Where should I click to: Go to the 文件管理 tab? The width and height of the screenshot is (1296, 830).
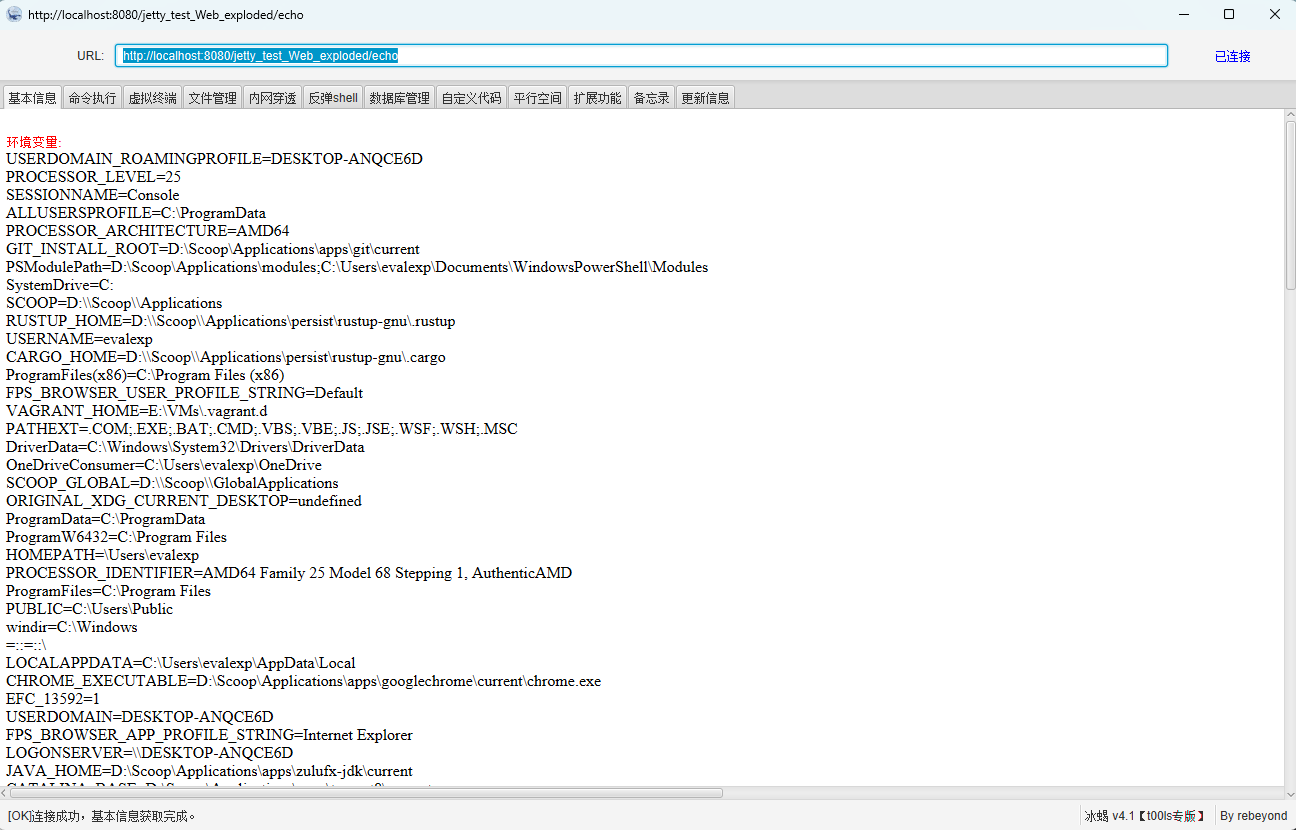212,98
